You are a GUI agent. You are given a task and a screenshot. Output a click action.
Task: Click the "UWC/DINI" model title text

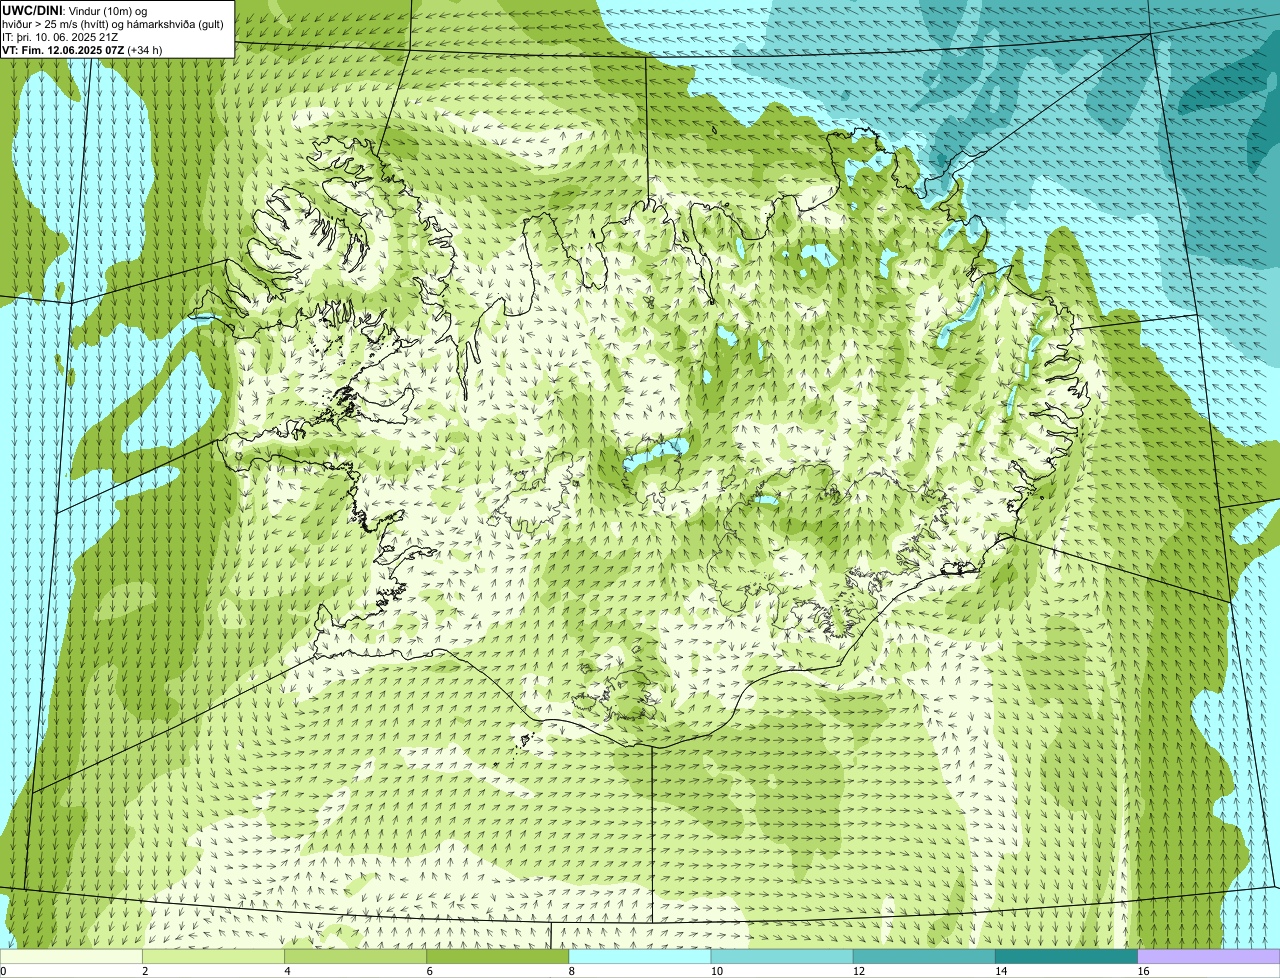click(32, 11)
